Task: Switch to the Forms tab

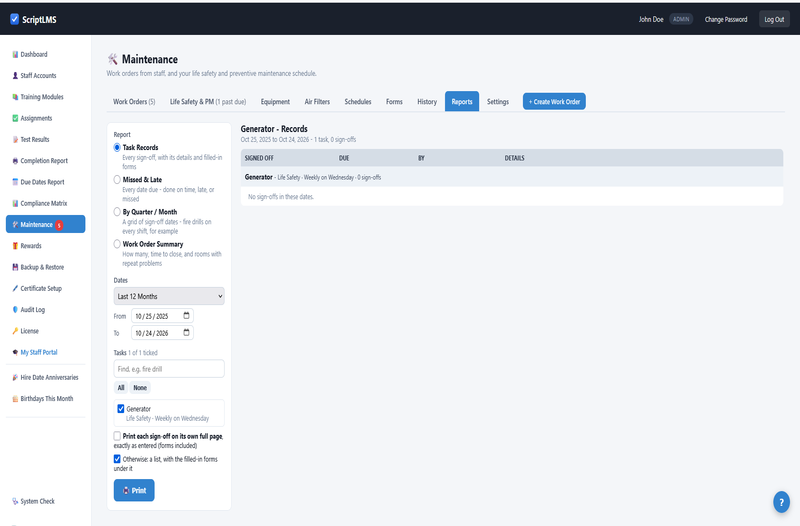Action: point(394,102)
